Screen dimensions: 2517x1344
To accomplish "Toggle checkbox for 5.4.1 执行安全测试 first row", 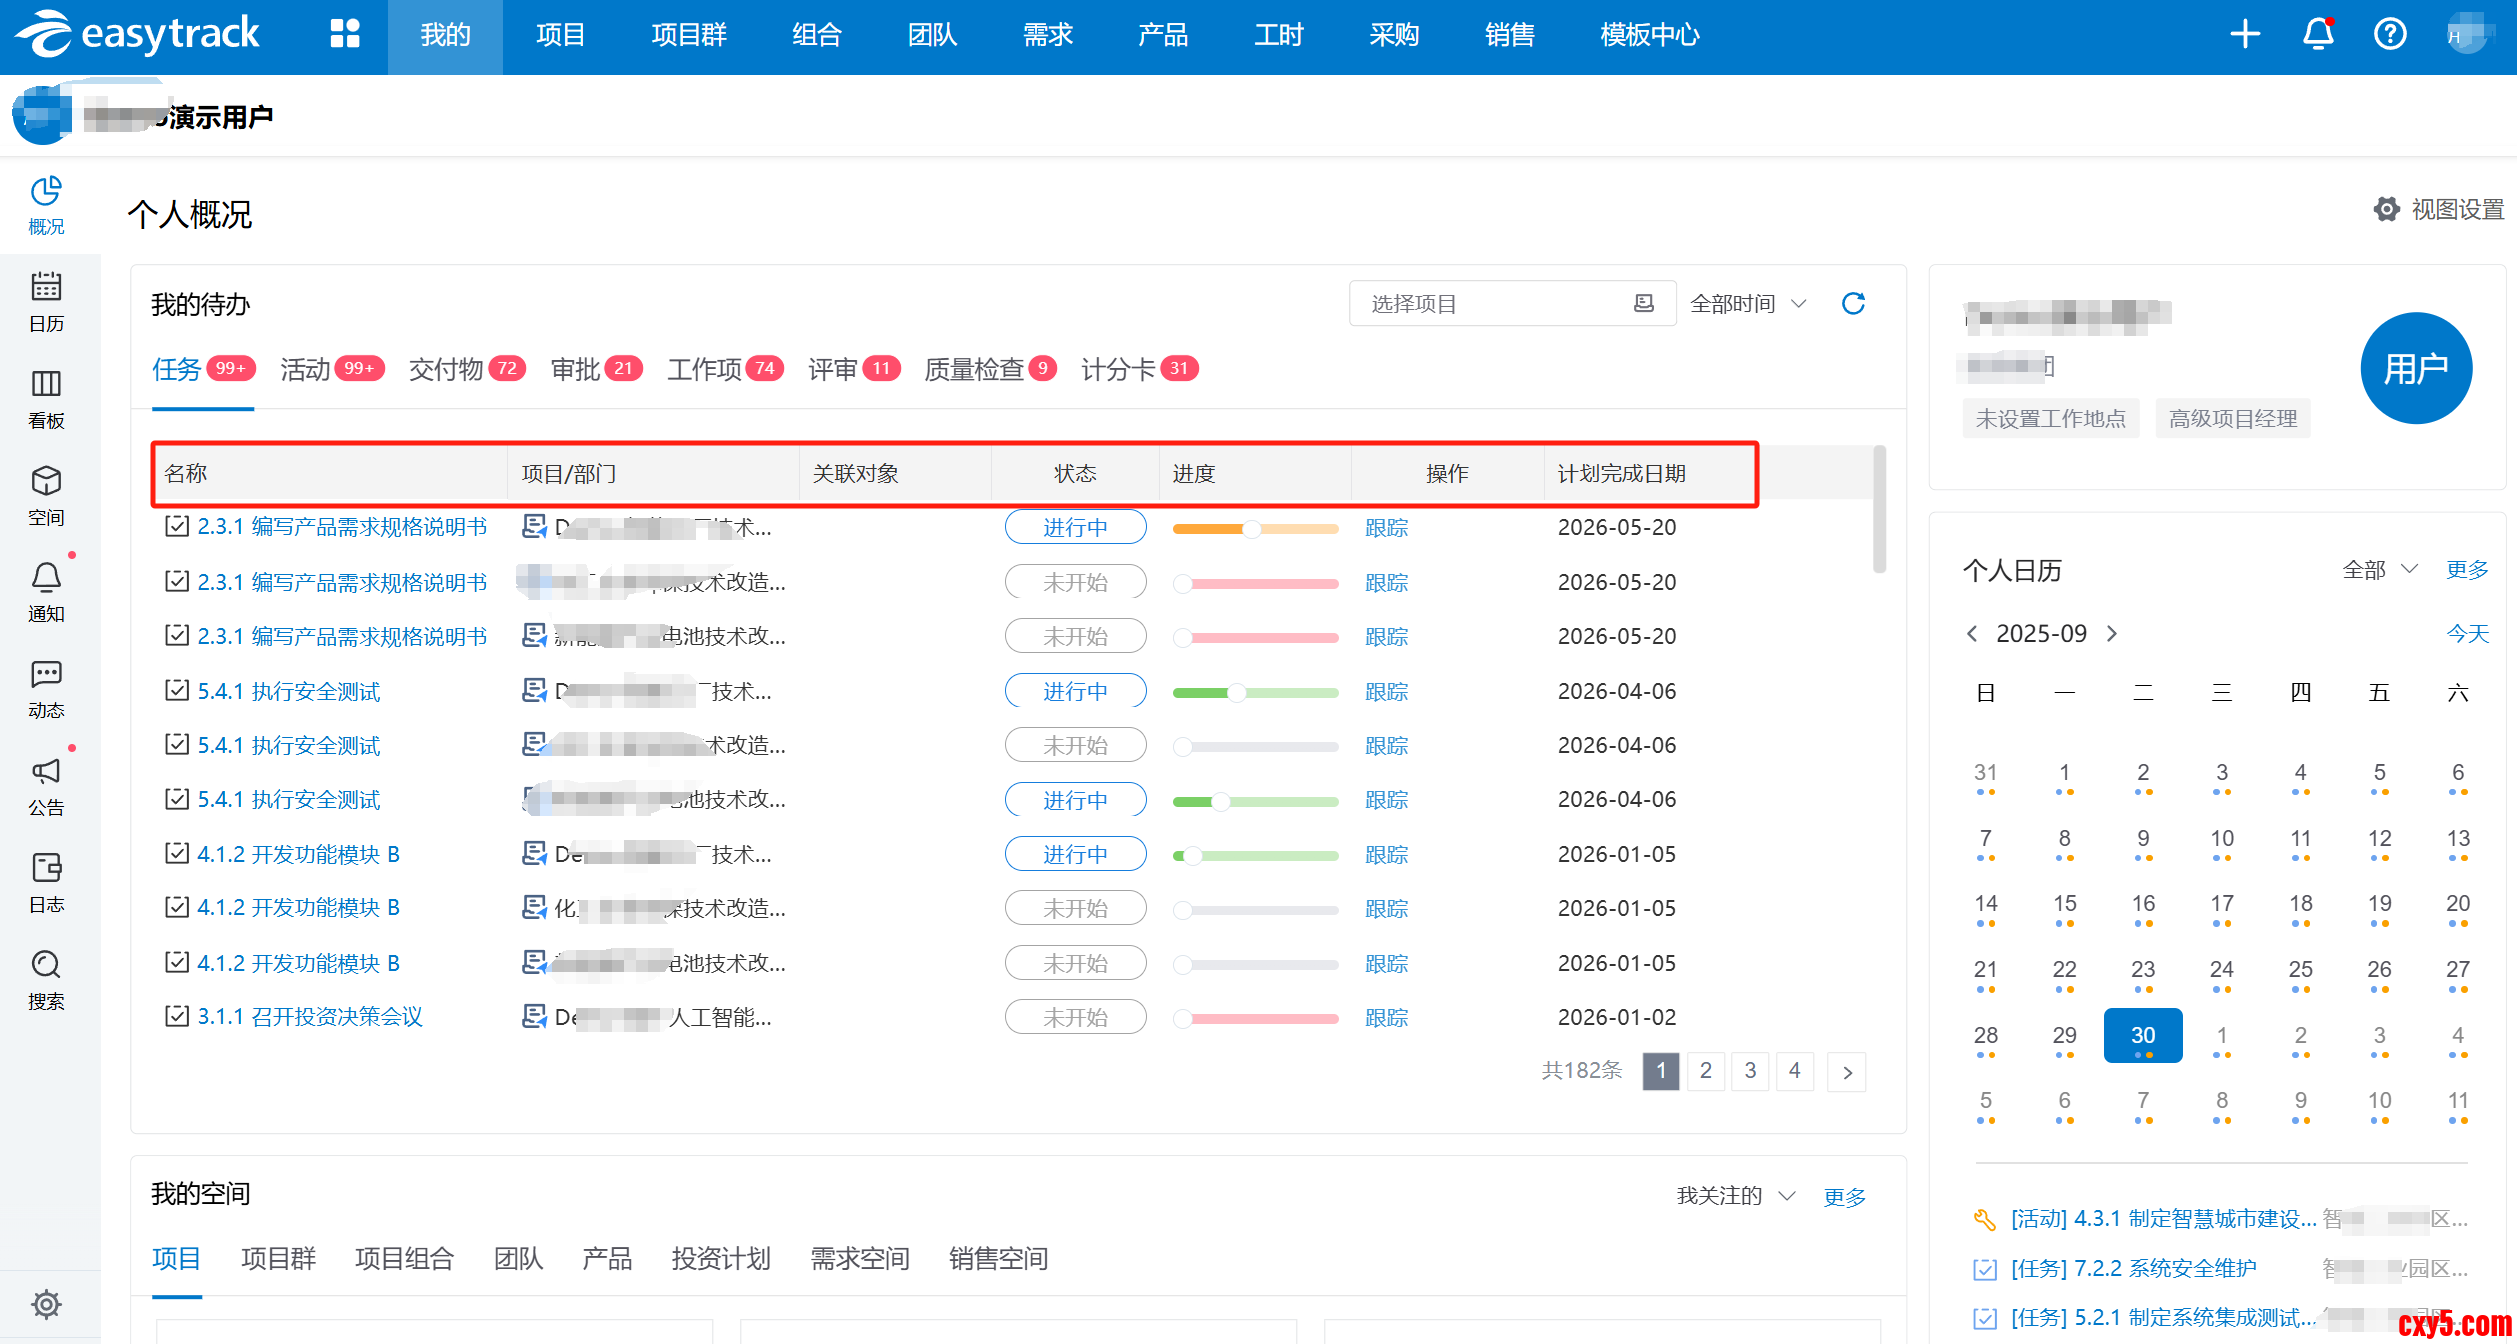I will 177,690.
